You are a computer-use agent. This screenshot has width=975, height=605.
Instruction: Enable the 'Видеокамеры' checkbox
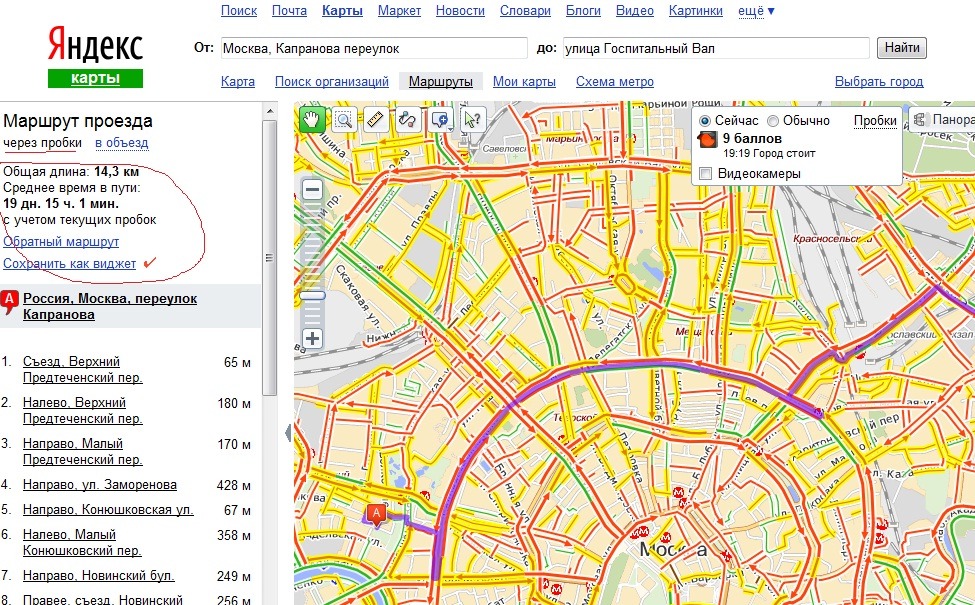click(706, 174)
